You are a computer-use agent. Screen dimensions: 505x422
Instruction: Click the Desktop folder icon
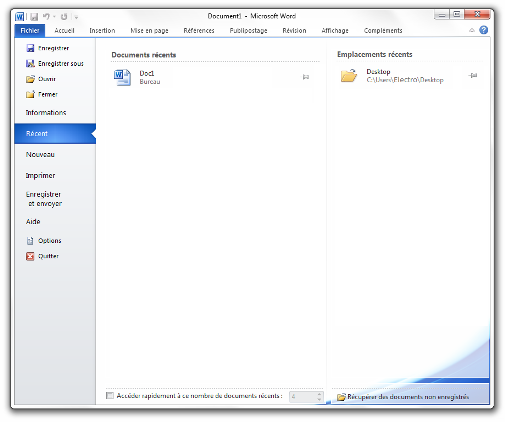pyautogui.click(x=349, y=76)
